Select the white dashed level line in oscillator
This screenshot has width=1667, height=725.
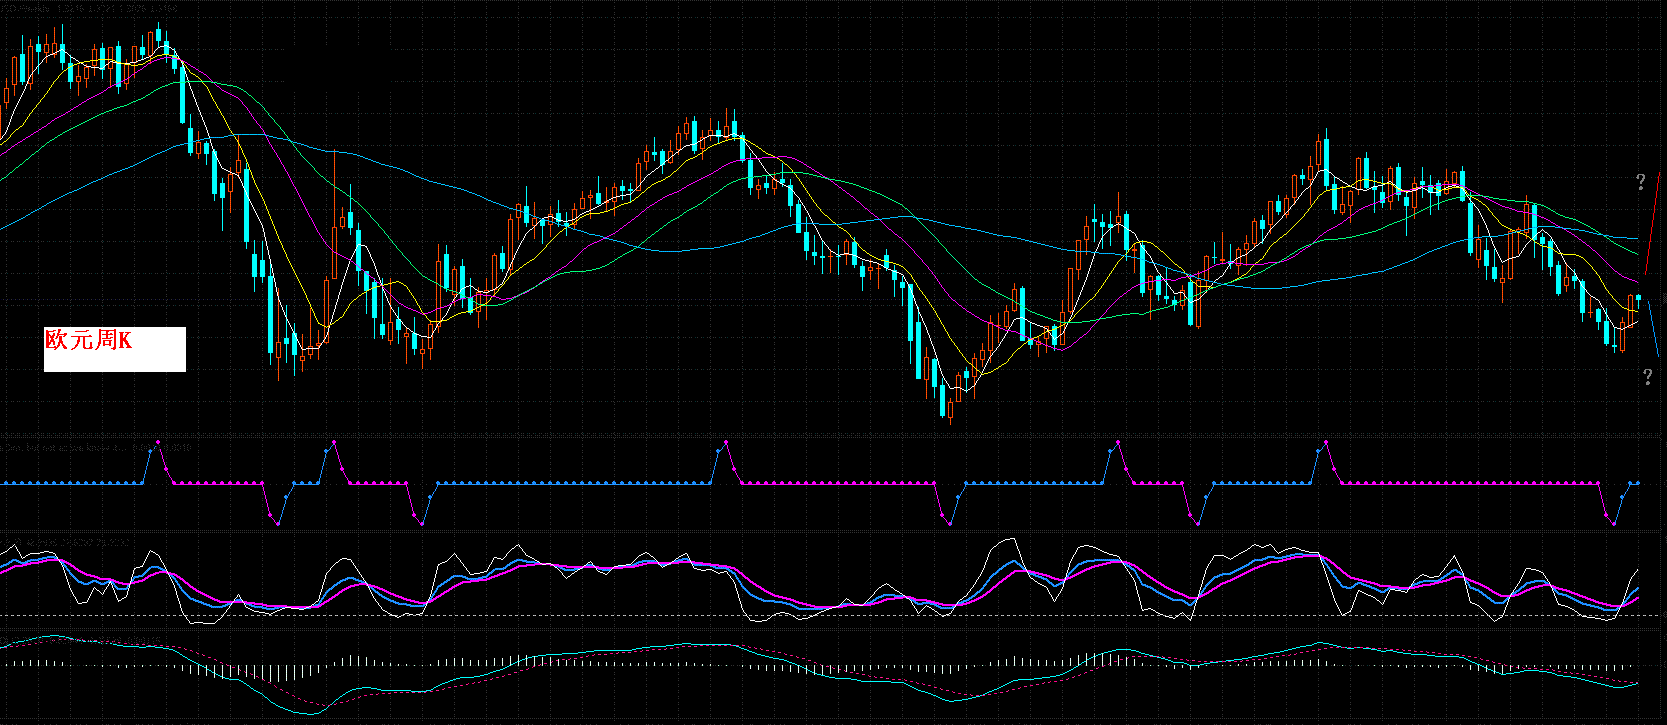pyautogui.click(x=800, y=615)
